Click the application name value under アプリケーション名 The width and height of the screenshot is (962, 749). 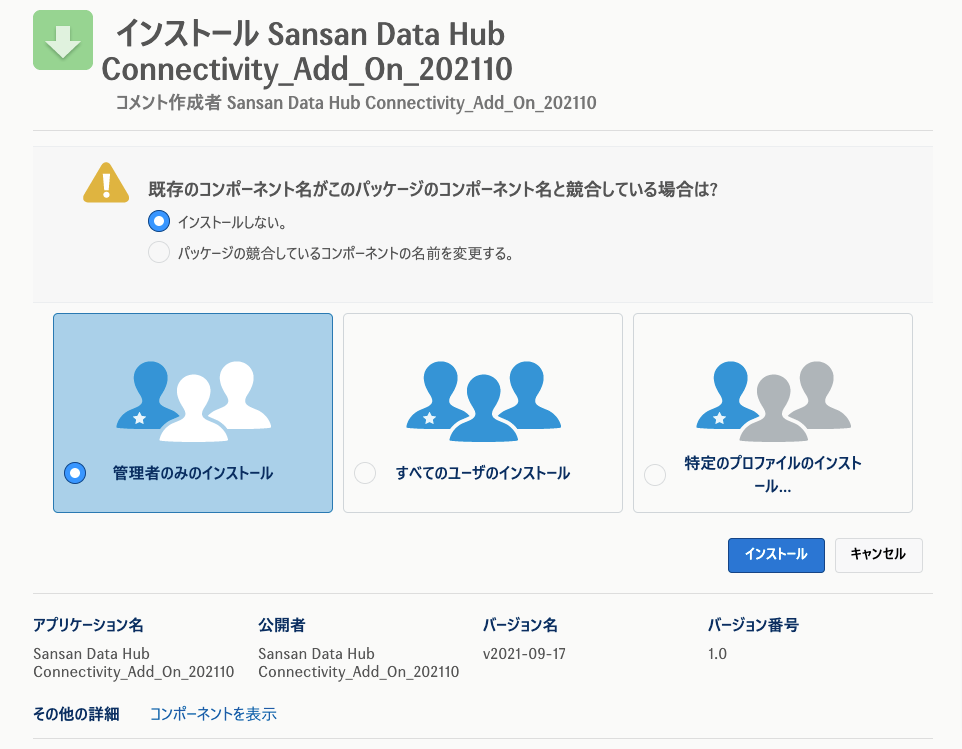pyautogui.click(x=134, y=663)
